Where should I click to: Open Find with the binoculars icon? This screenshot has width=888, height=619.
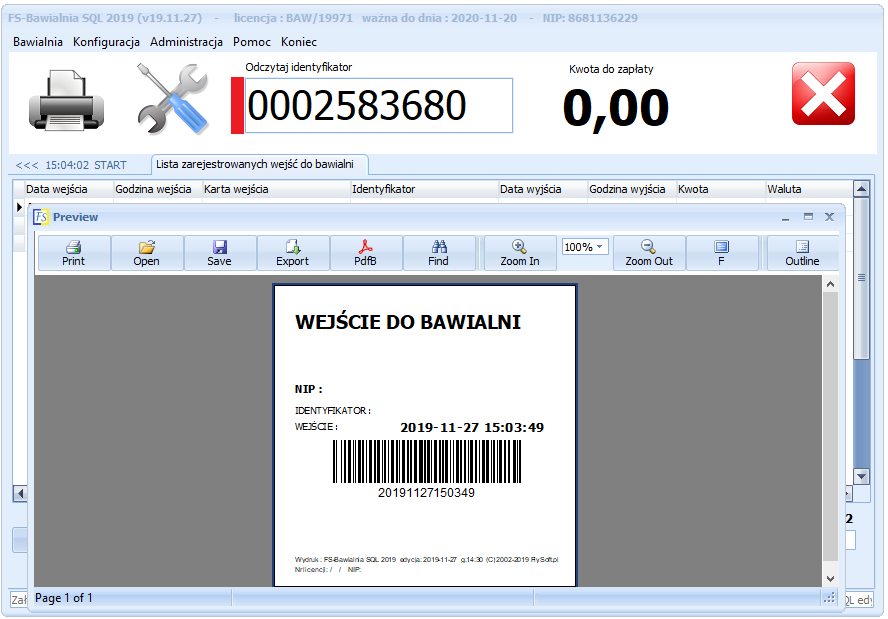tap(438, 253)
